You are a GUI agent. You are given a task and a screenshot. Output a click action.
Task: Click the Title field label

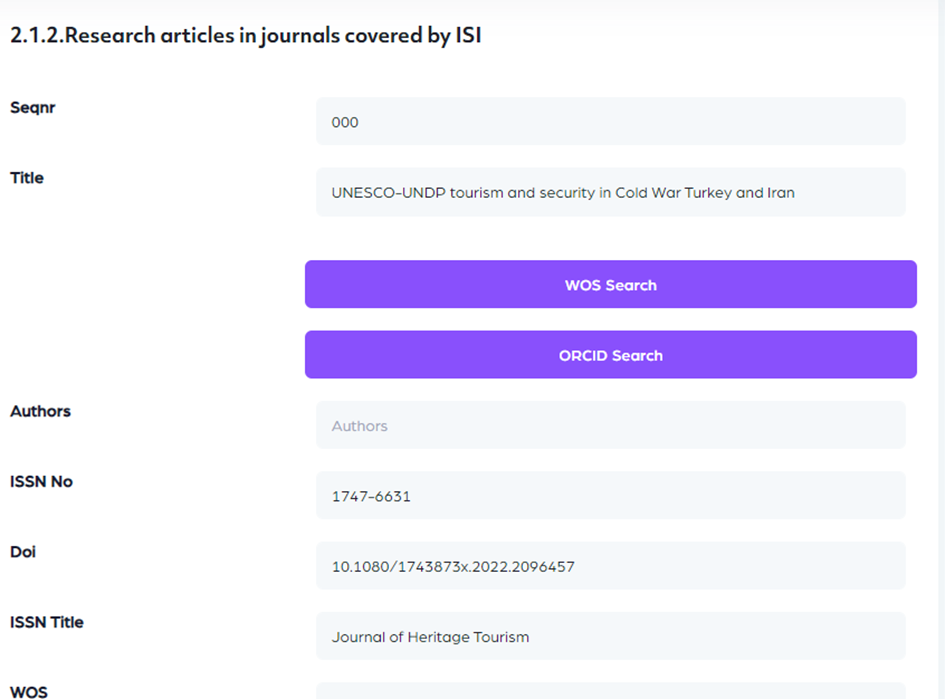click(27, 178)
